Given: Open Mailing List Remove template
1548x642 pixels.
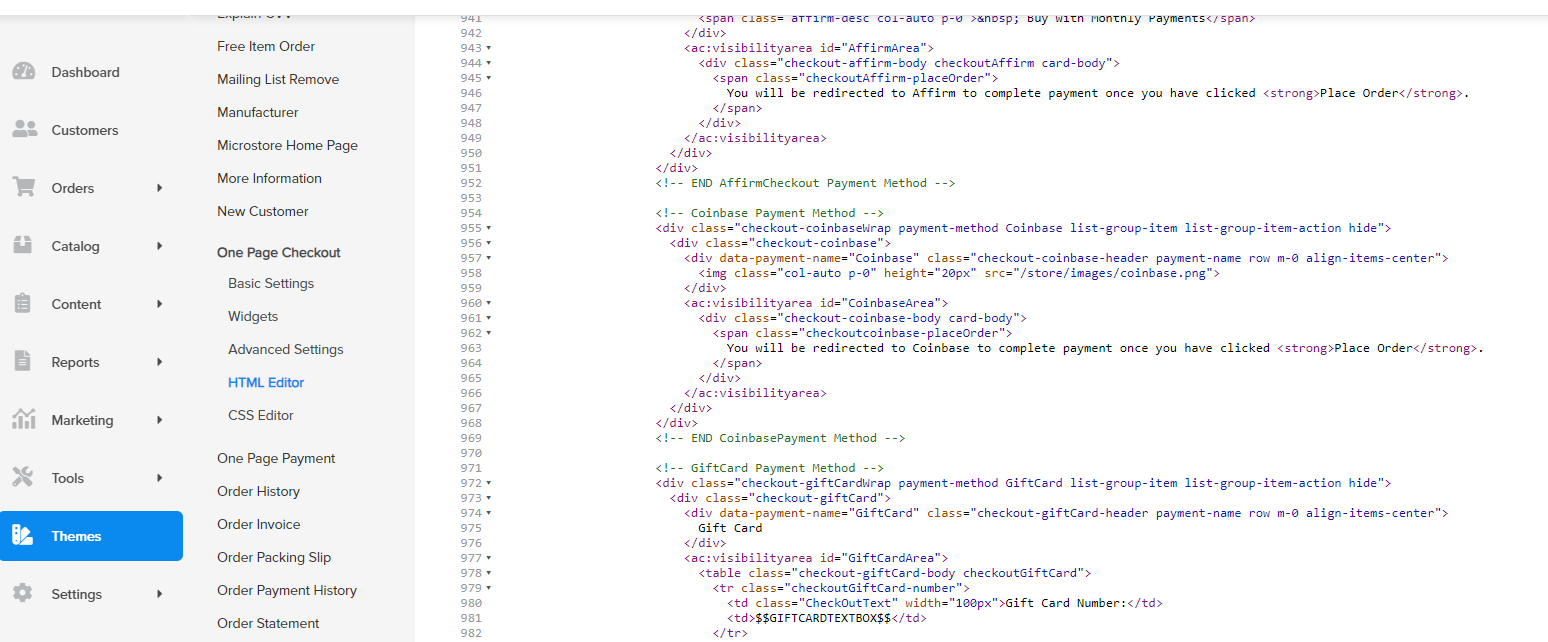Looking at the screenshot, I should click(x=278, y=79).
